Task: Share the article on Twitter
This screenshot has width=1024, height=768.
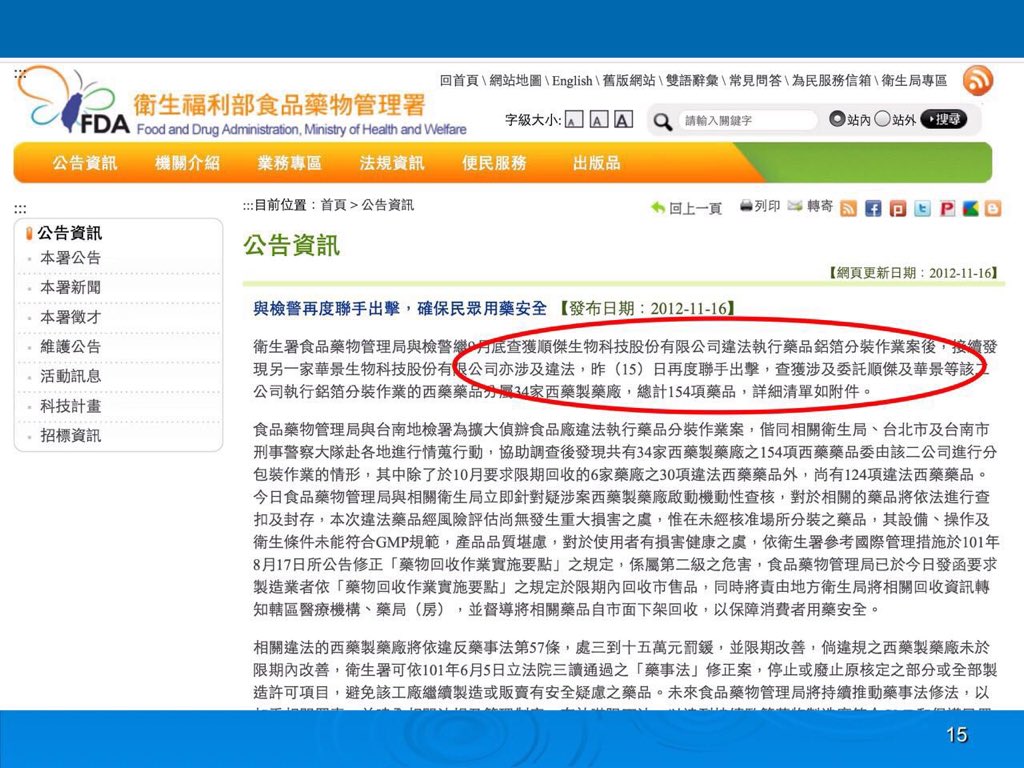Action: pyautogui.click(x=922, y=208)
